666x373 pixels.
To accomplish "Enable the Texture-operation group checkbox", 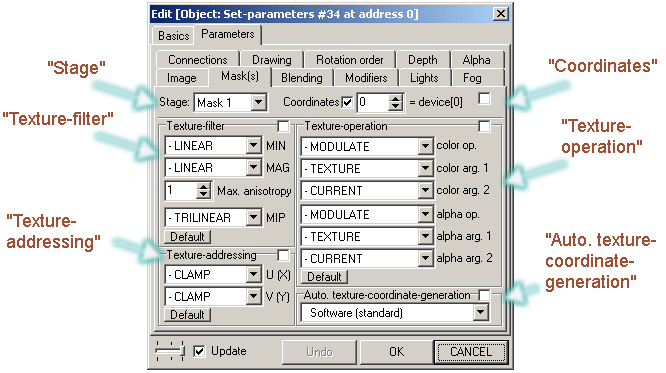I will (x=484, y=126).
